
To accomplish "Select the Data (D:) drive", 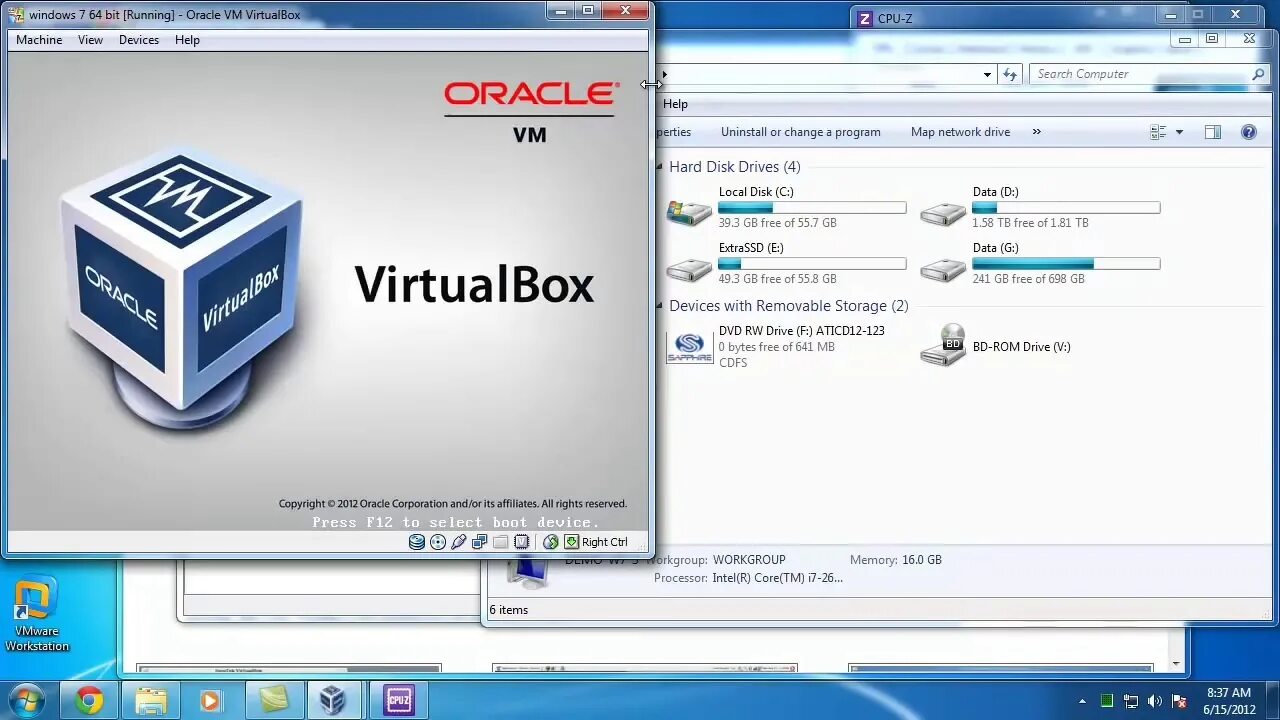I will (1040, 208).
